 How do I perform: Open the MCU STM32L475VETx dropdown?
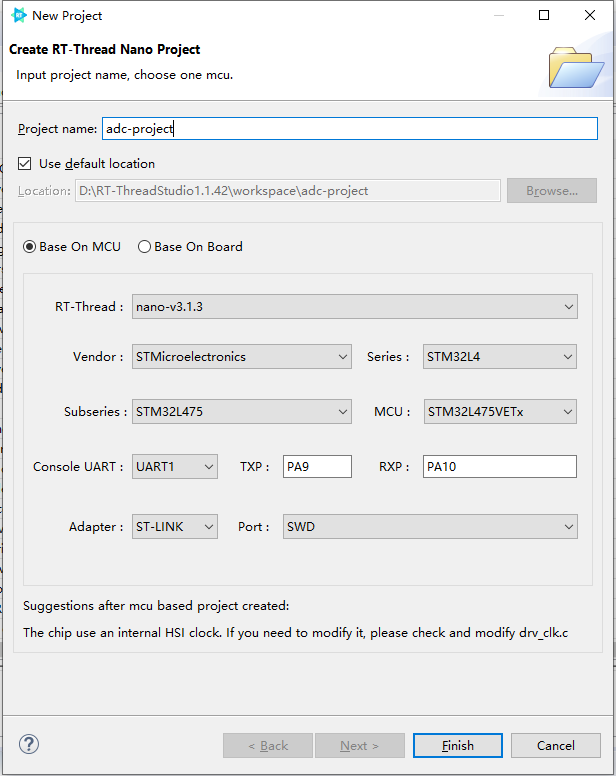click(x=500, y=412)
